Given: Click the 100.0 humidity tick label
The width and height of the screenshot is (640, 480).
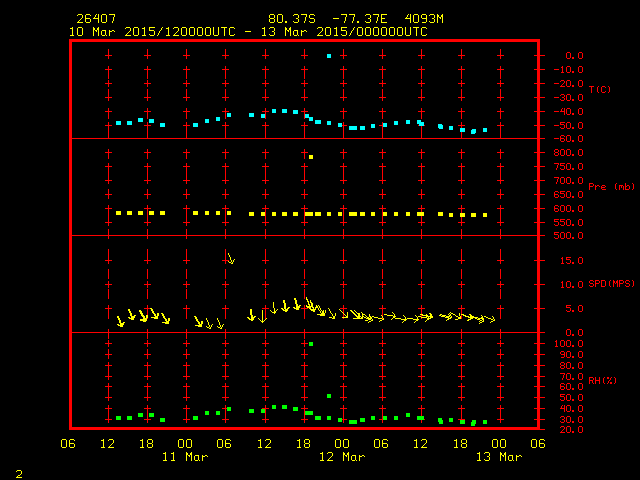Looking at the screenshot, I should (x=569, y=344).
